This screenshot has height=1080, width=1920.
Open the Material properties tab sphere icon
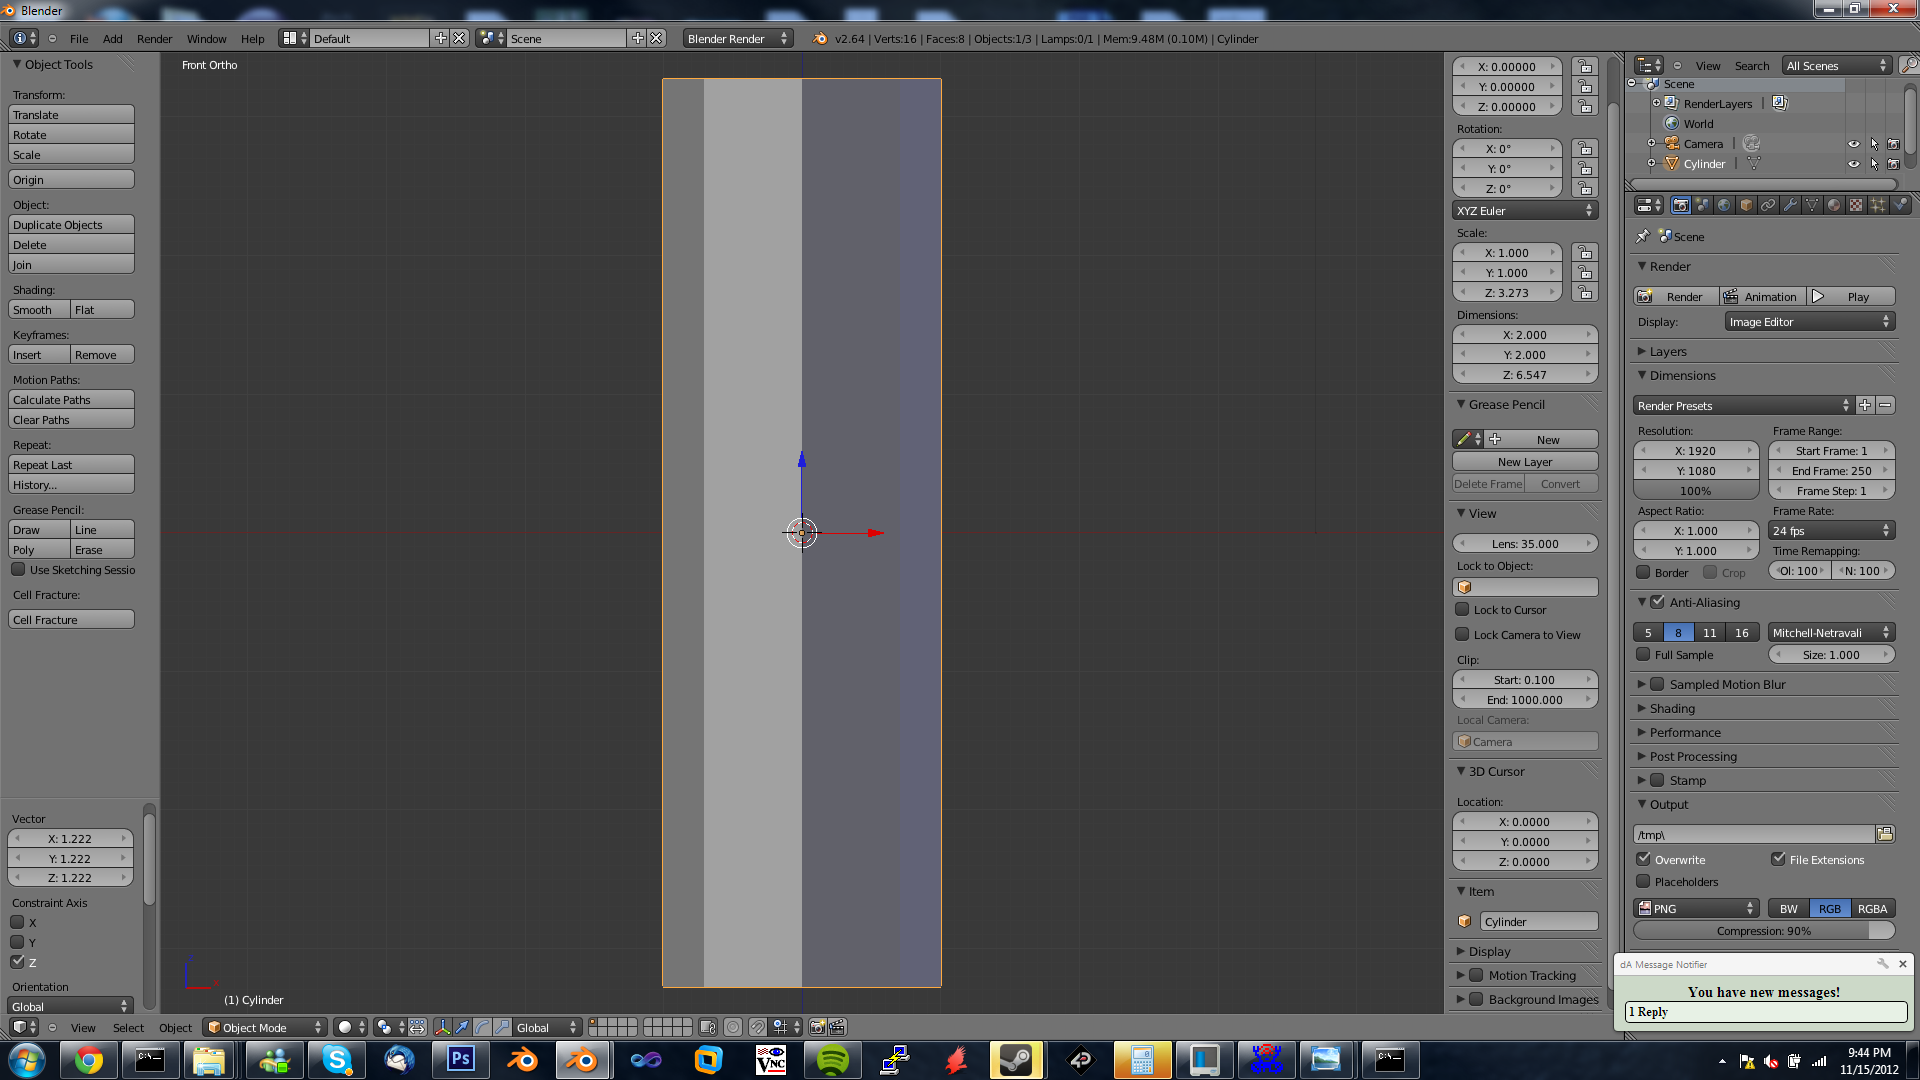[1834, 205]
